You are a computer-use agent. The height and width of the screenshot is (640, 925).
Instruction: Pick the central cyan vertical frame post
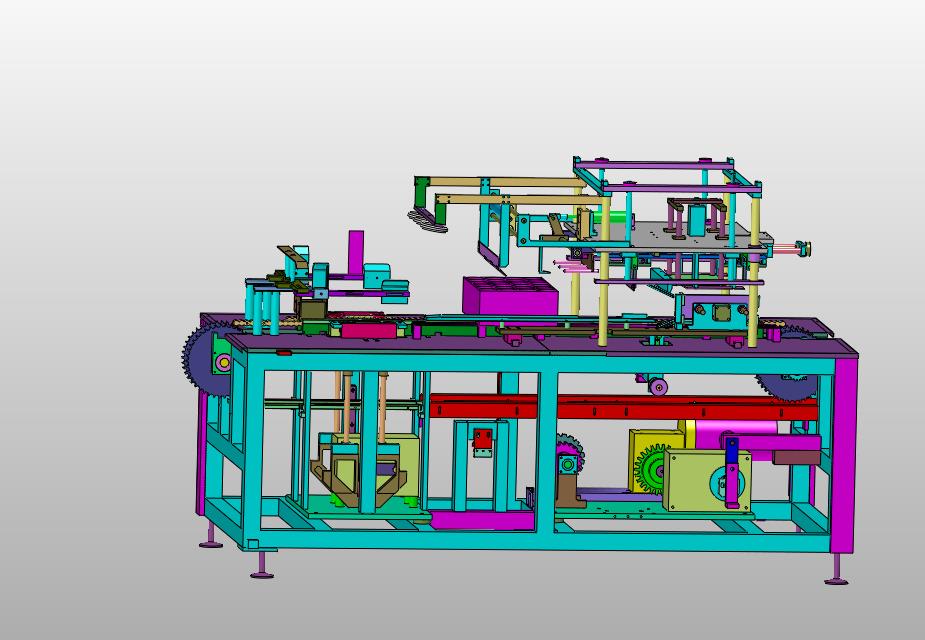click(546, 453)
